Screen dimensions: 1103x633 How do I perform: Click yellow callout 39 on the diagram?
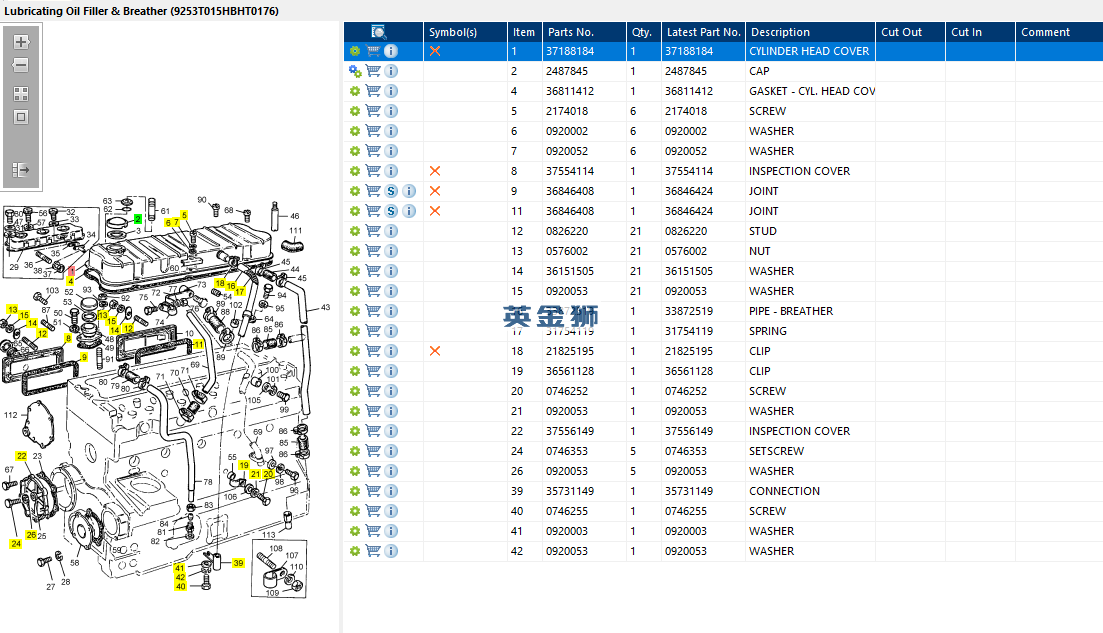point(238,563)
